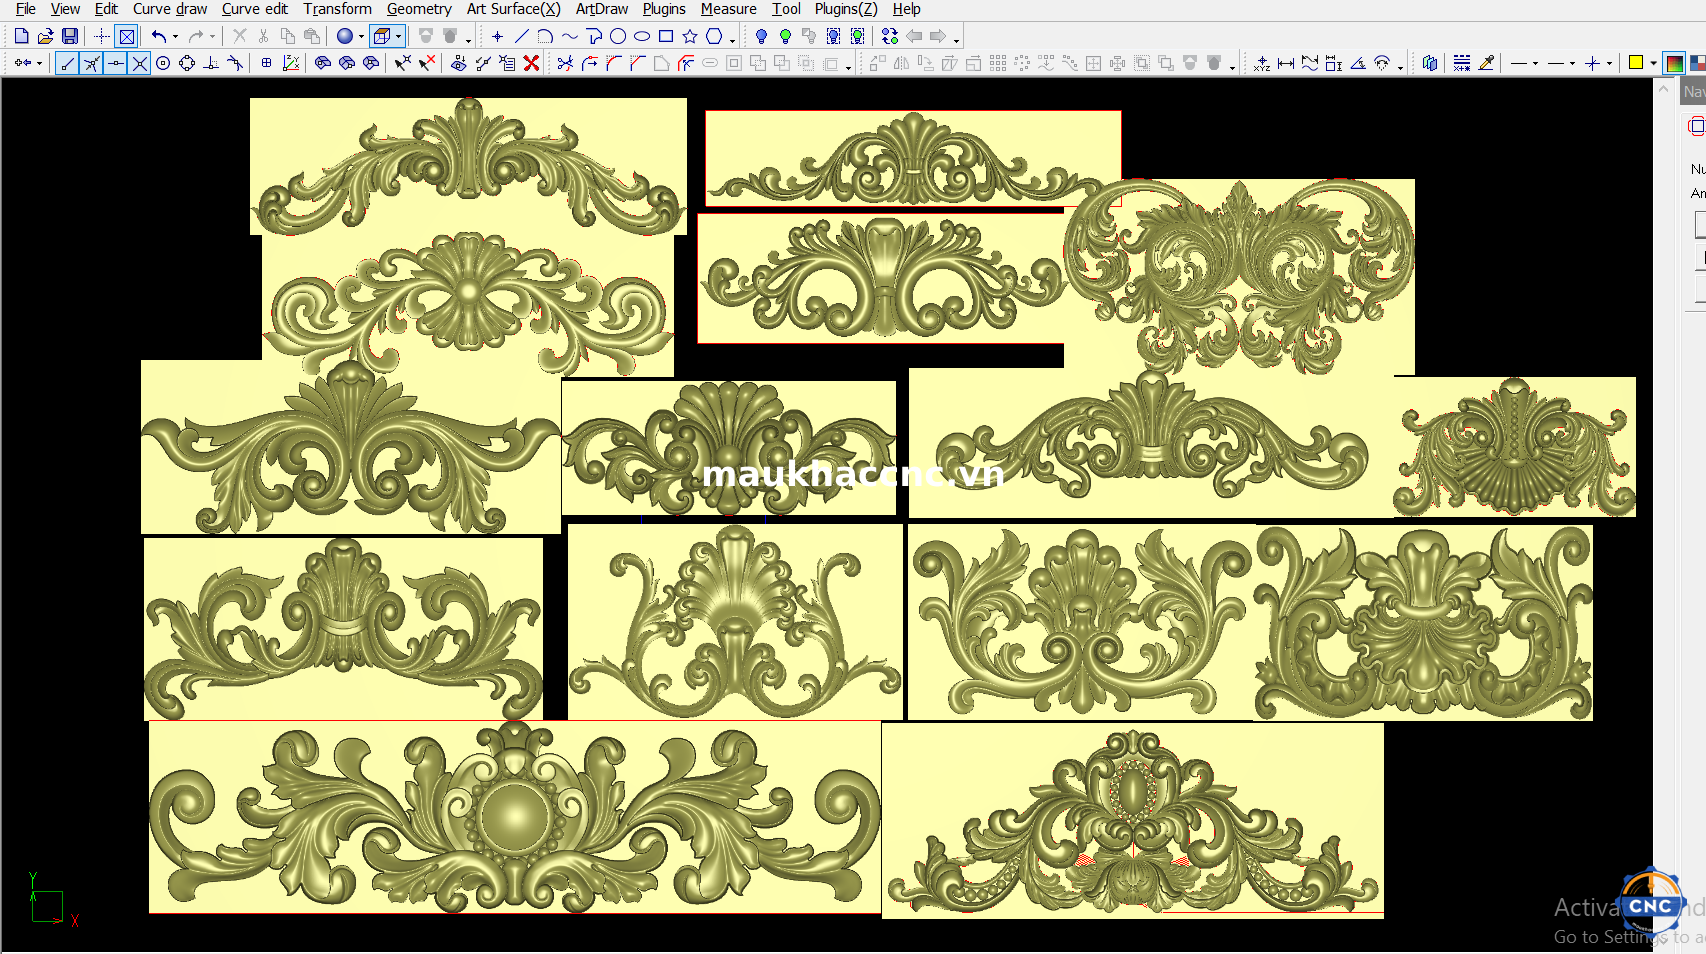1706x954 pixels.
Task: Select the curve Trim scissors tool
Action: point(565,63)
